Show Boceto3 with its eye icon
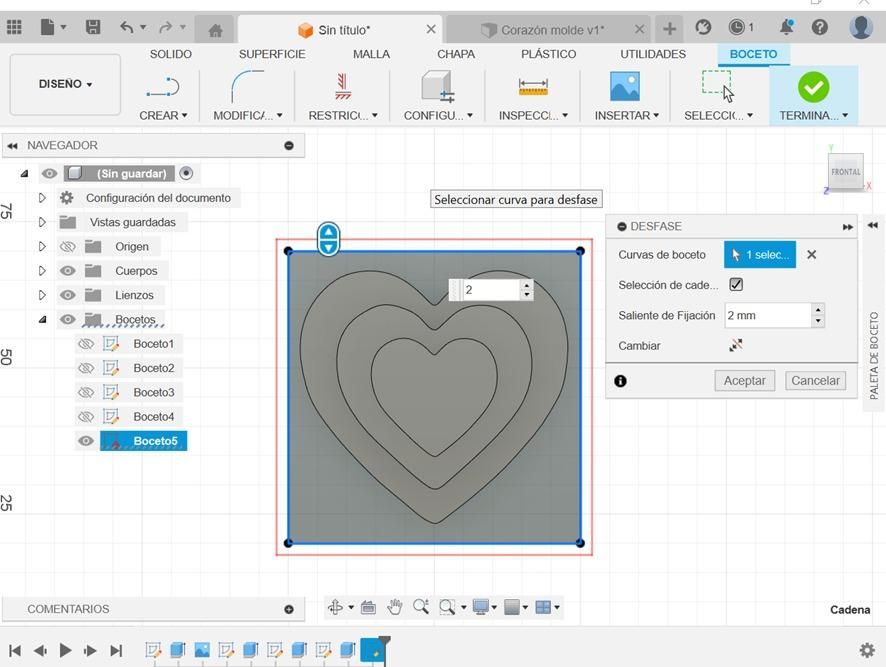Viewport: 886px width, 667px height. [86, 392]
